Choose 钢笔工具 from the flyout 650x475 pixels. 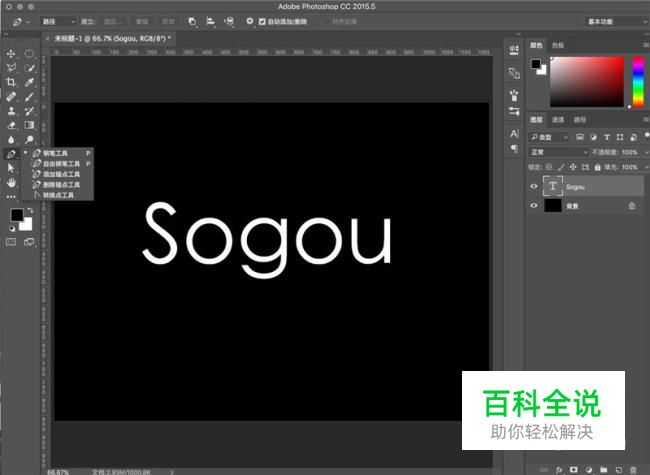pos(62,153)
